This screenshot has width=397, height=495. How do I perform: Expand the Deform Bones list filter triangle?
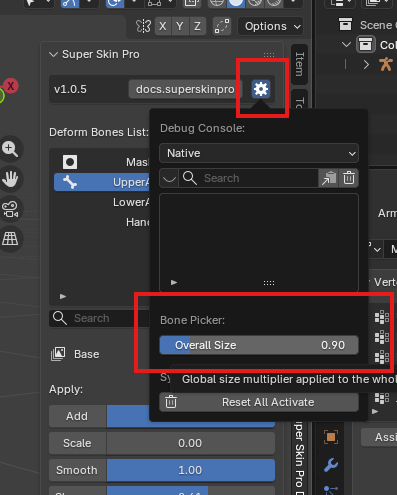click(63, 296)
